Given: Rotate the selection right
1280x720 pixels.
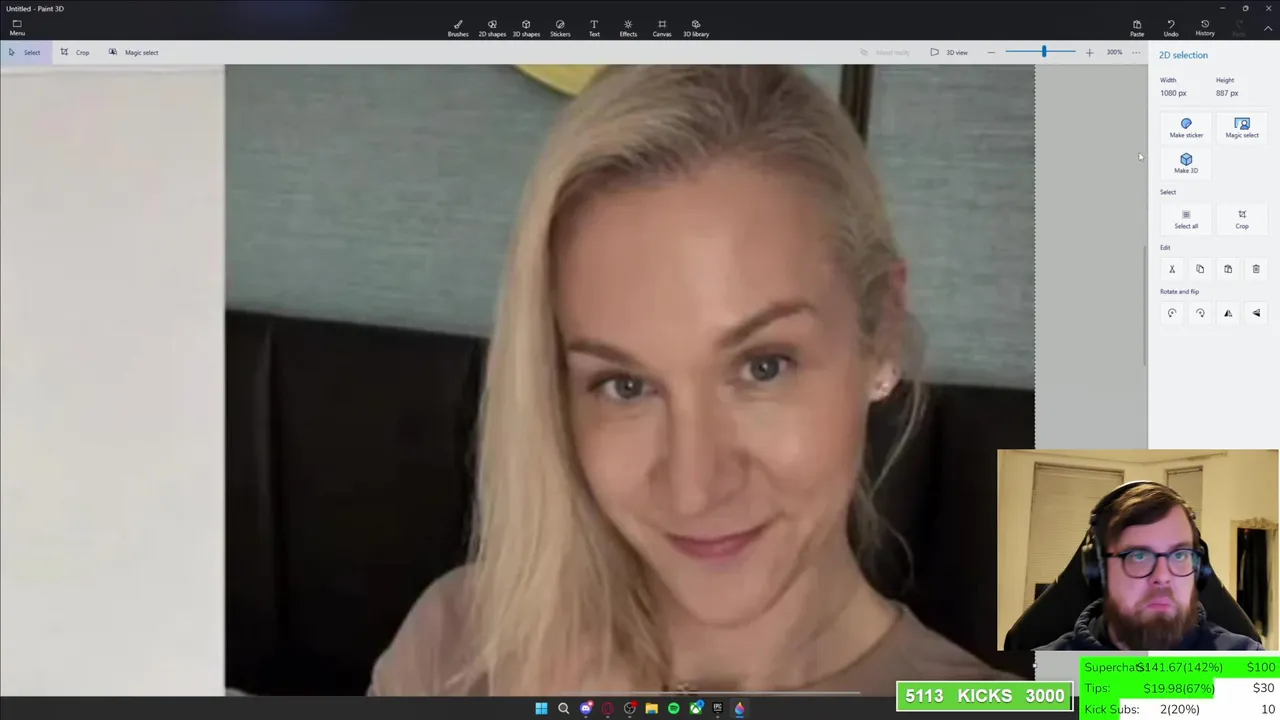Looking at the screenshot, I should pyautogui.click(x=1200, y=313).
